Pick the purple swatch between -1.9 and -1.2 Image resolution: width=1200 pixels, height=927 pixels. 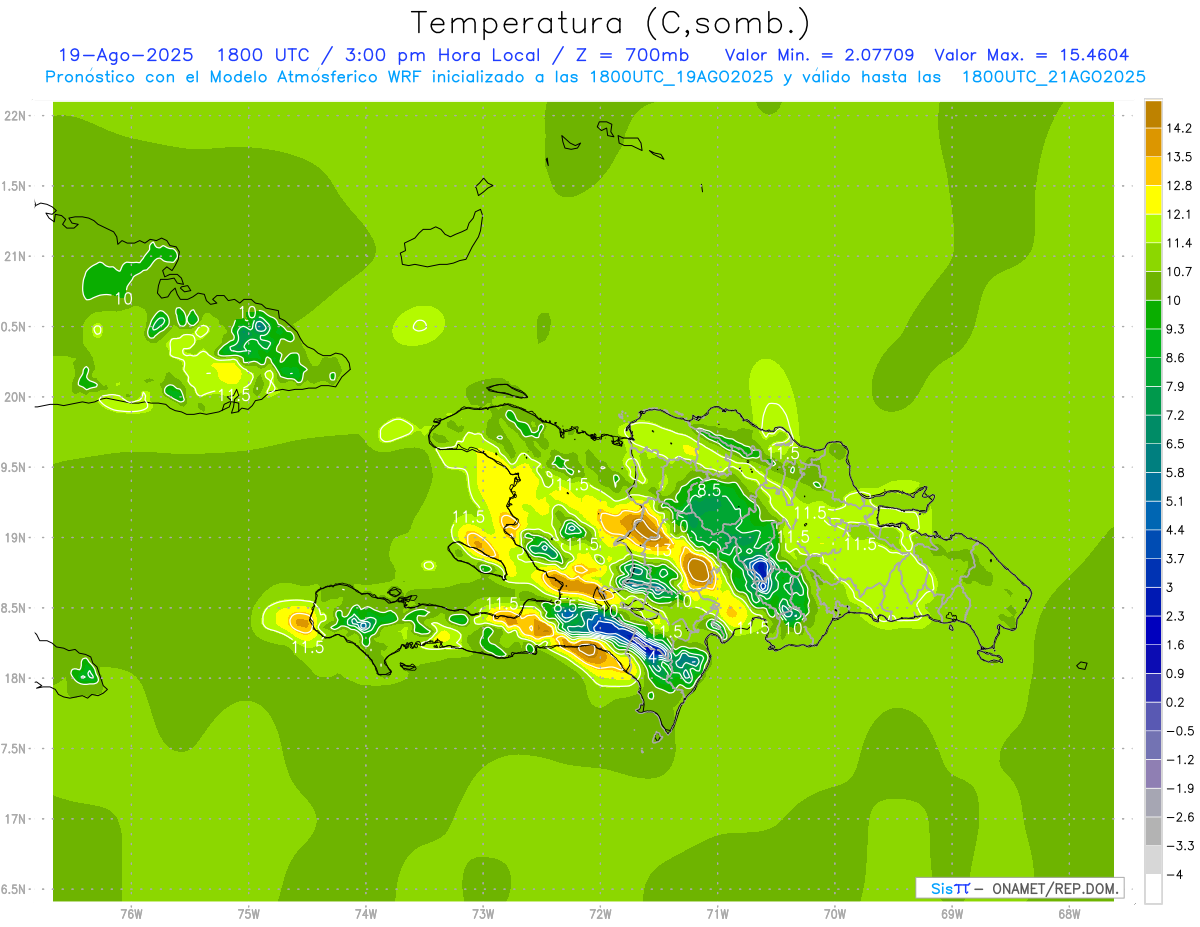tap(1153, 774)
